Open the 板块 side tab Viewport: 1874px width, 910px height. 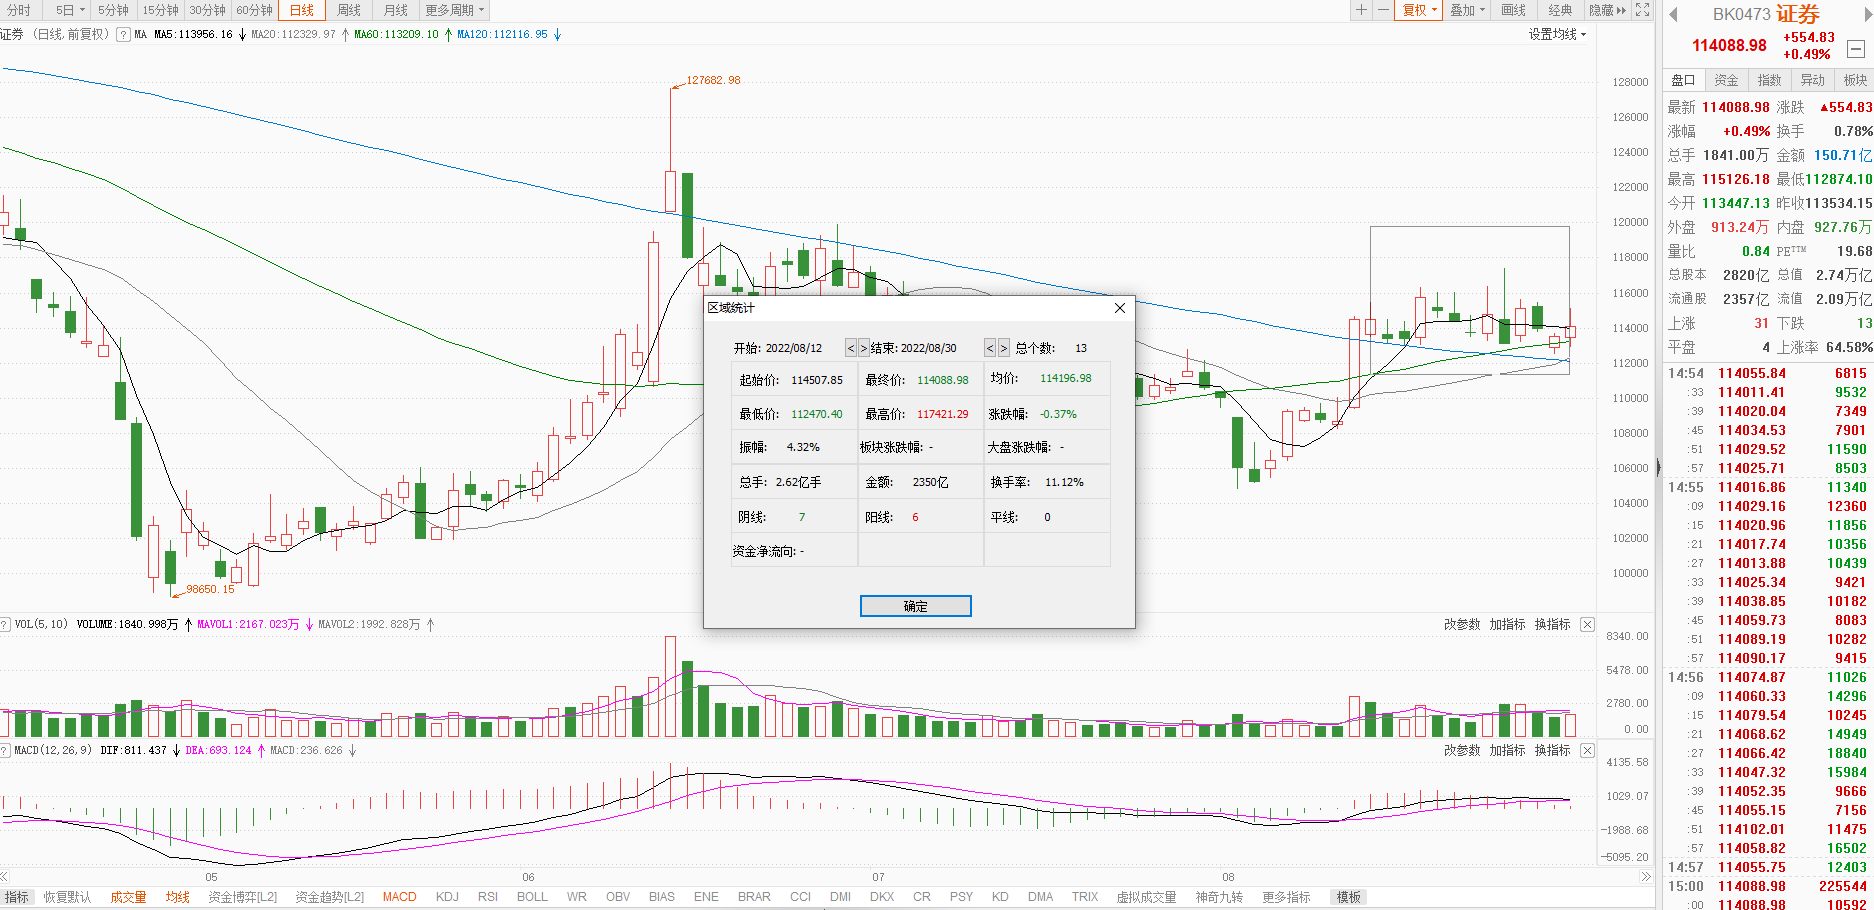[x=1855, y=80]
